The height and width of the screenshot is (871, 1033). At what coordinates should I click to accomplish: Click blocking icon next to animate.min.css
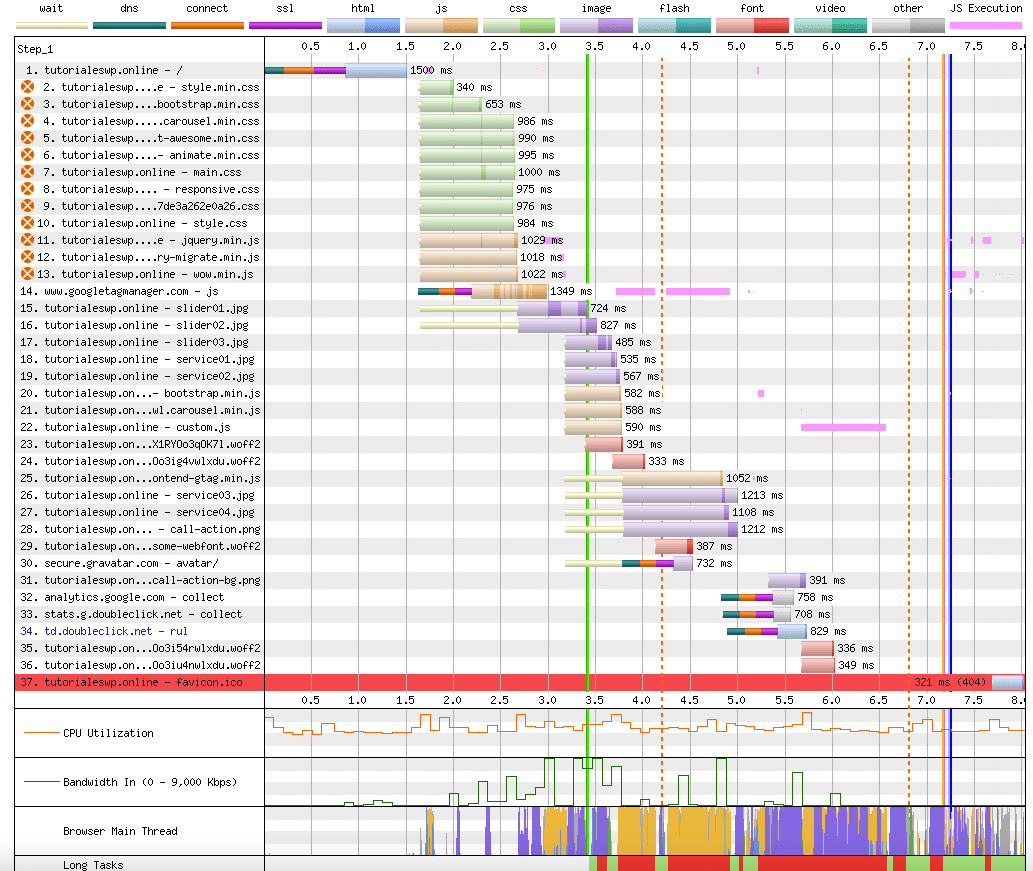point(28,156)
